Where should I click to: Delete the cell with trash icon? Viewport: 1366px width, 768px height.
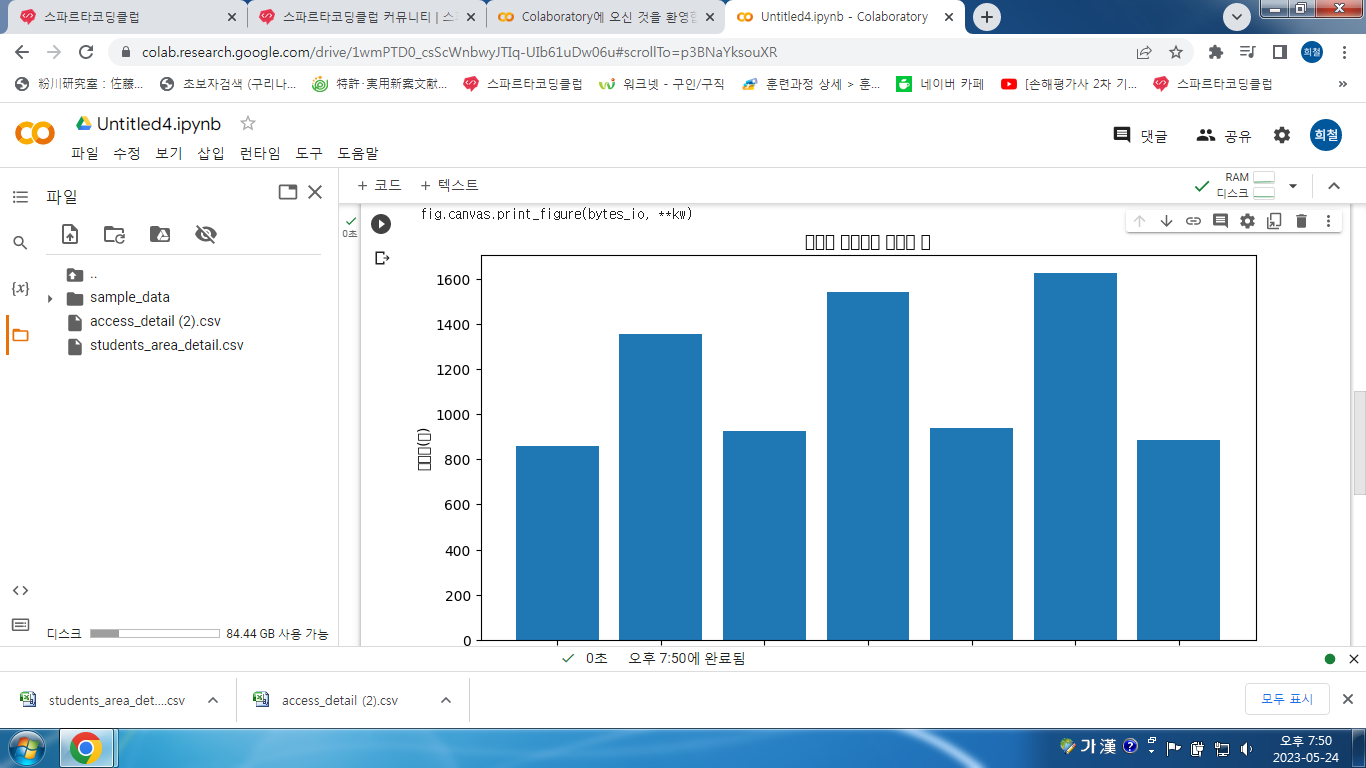pos(1301,221)
